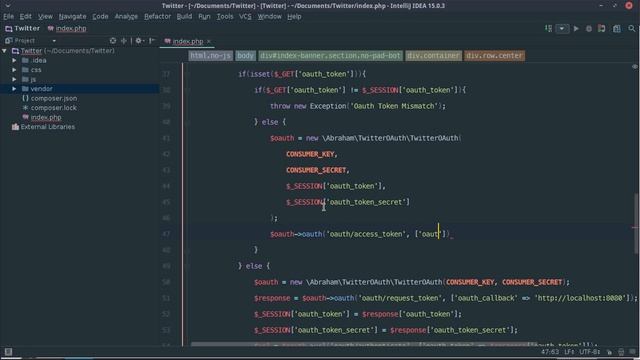Open the Project Structure icon
This screenshot has height=360, width=640.
617,29
